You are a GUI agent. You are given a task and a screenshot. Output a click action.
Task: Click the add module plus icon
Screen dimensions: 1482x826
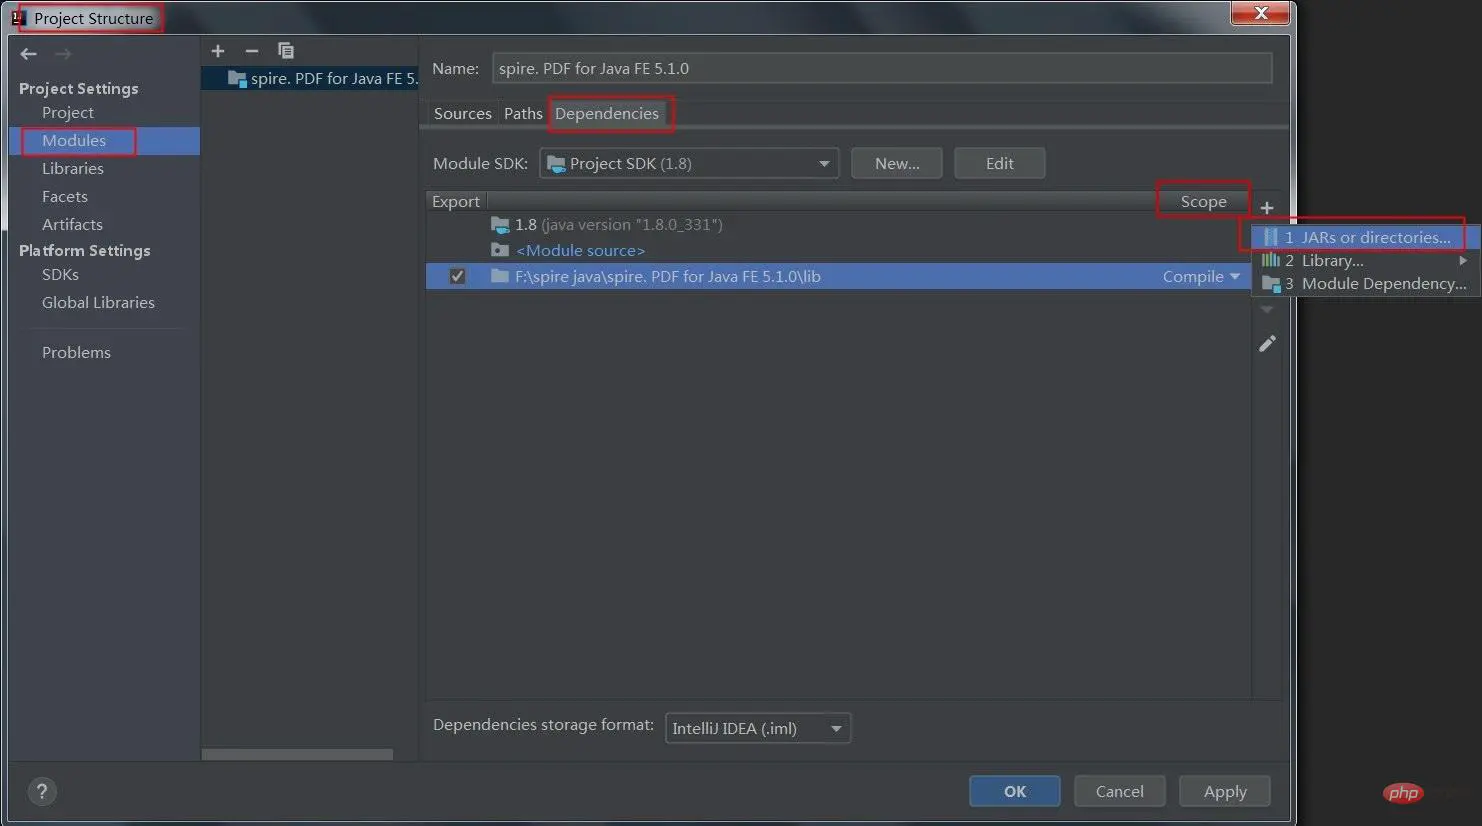tap(218, 51)
